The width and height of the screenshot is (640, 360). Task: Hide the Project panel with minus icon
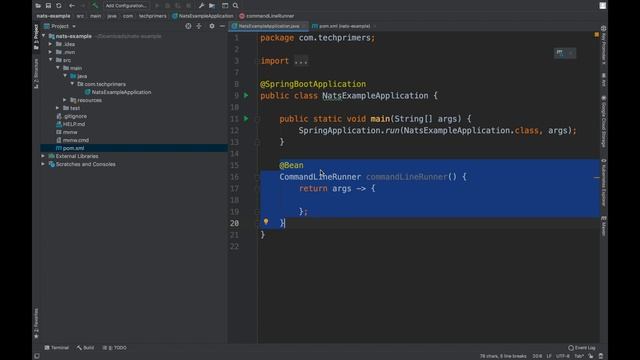222,26
